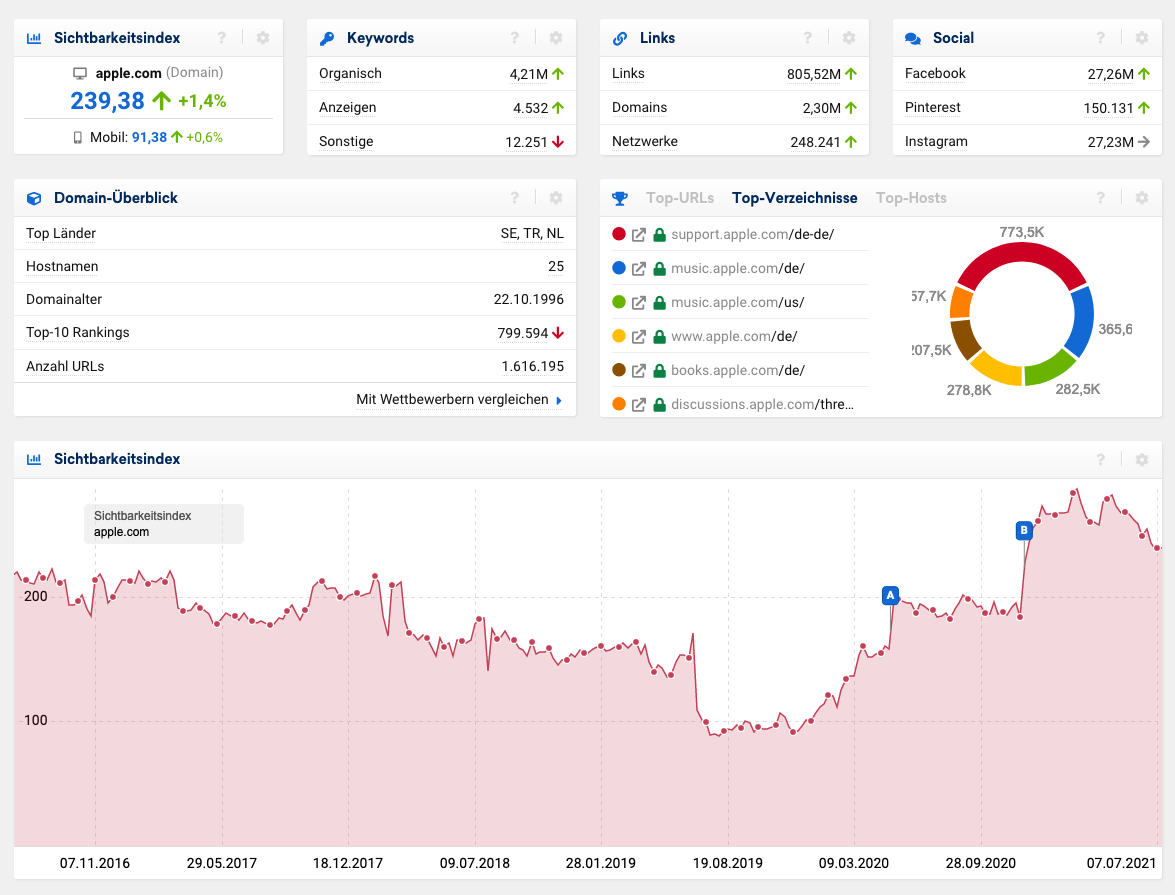This screenshot has height=895, width=1175.
Task: Open Keywords box settings gear
Action: pos(555,37)
